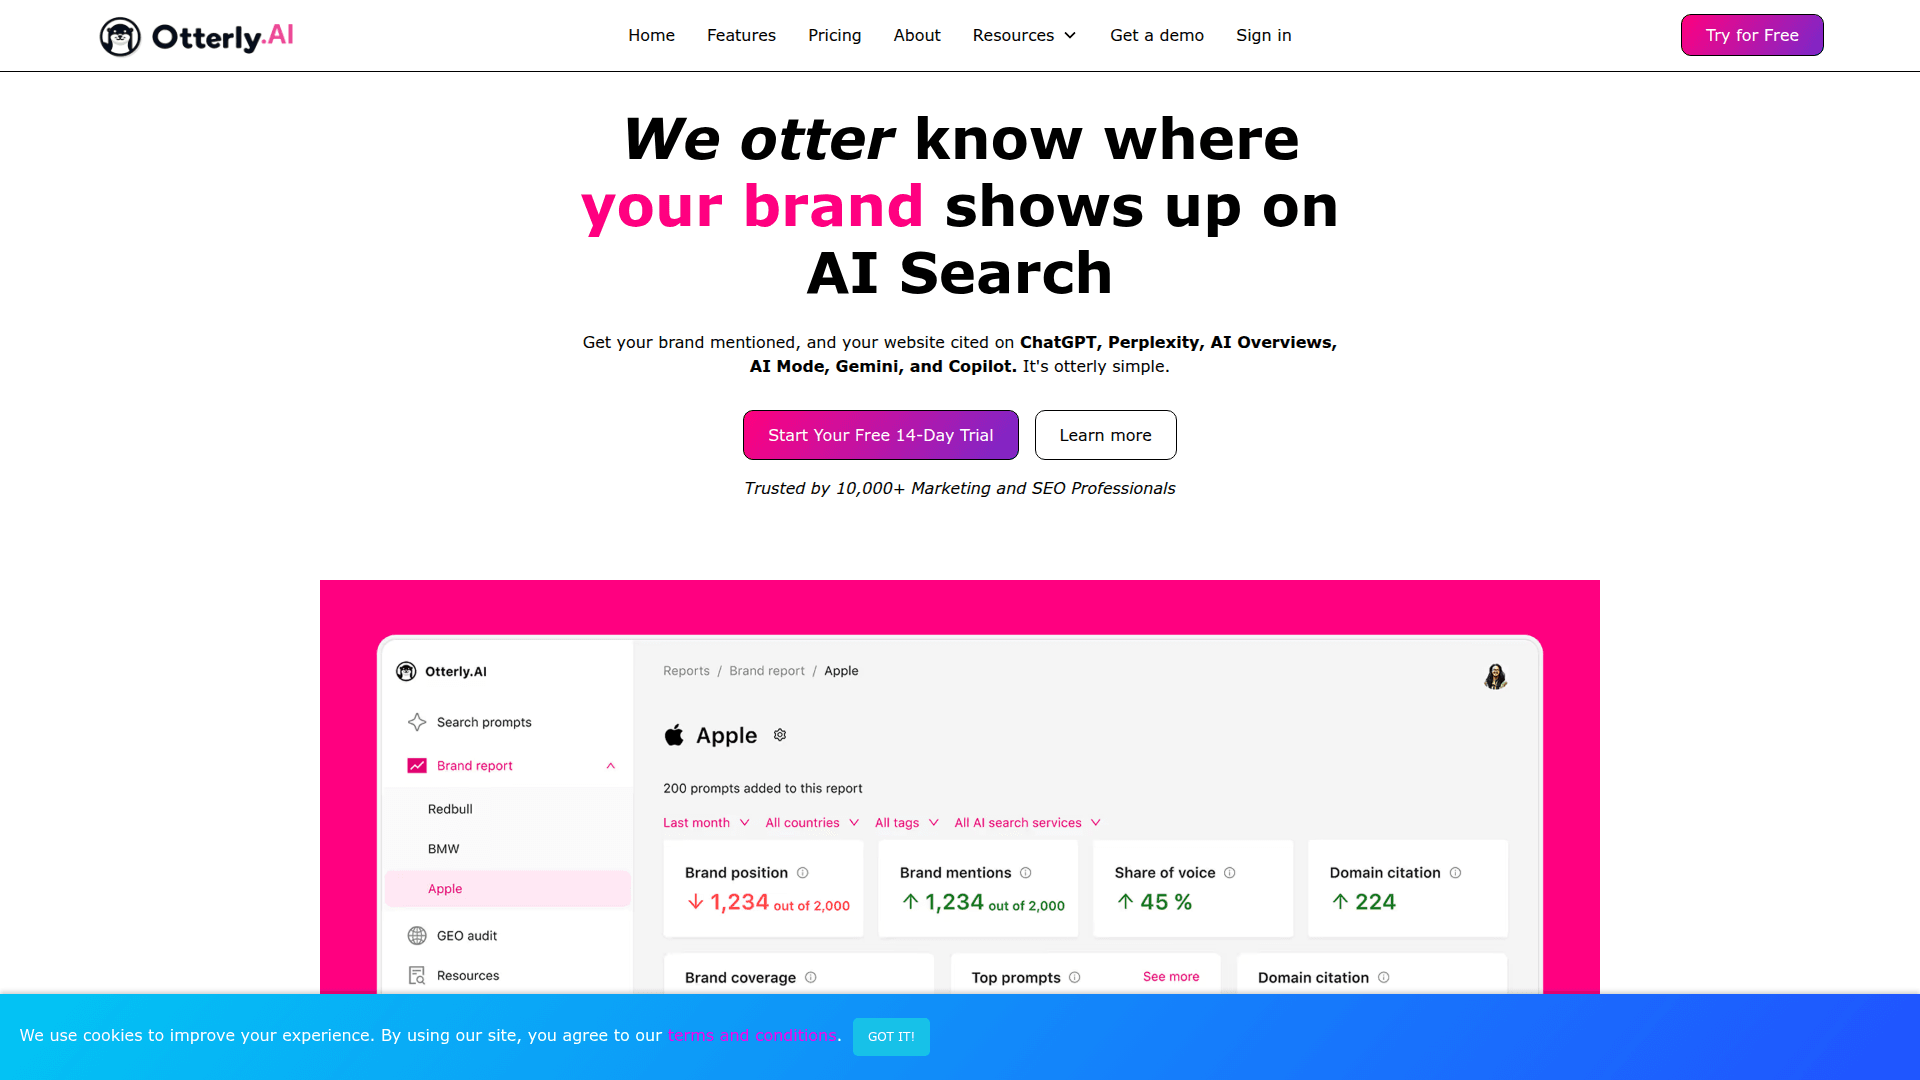Open the All AI search services dropdown
Image resolution: width=1920 pixels, height=1080 pixels.
point(1027,823)
